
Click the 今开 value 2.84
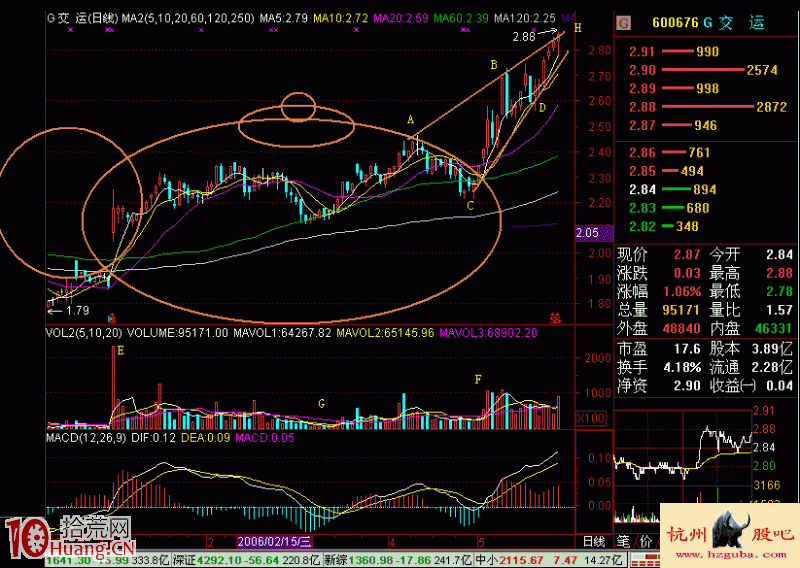pyautogui.click(x=779, y=255)
